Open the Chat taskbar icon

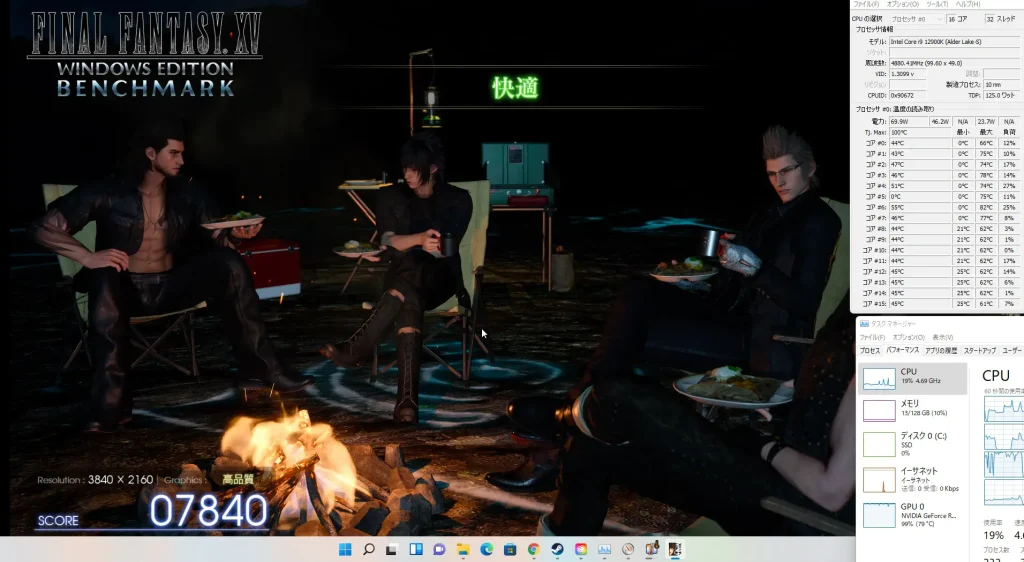pos(439,550)
